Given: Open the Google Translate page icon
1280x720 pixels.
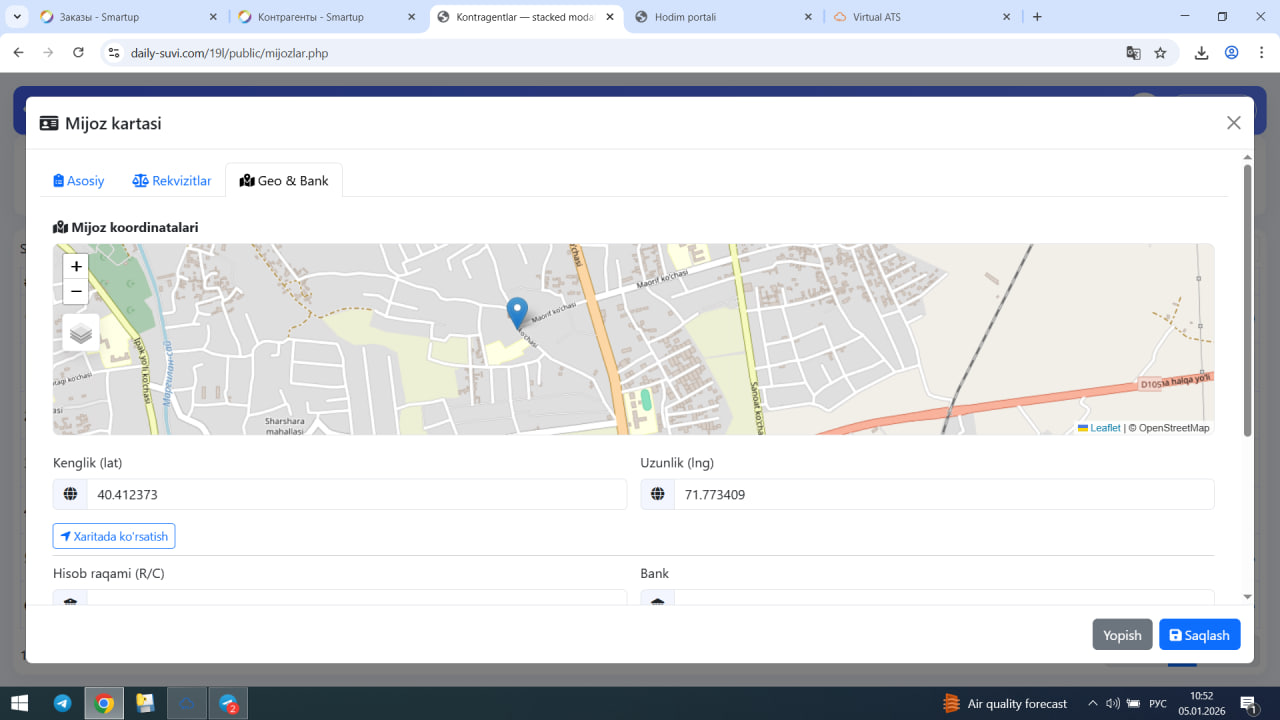Looking at the screenshot, I should coord(1133,53).
